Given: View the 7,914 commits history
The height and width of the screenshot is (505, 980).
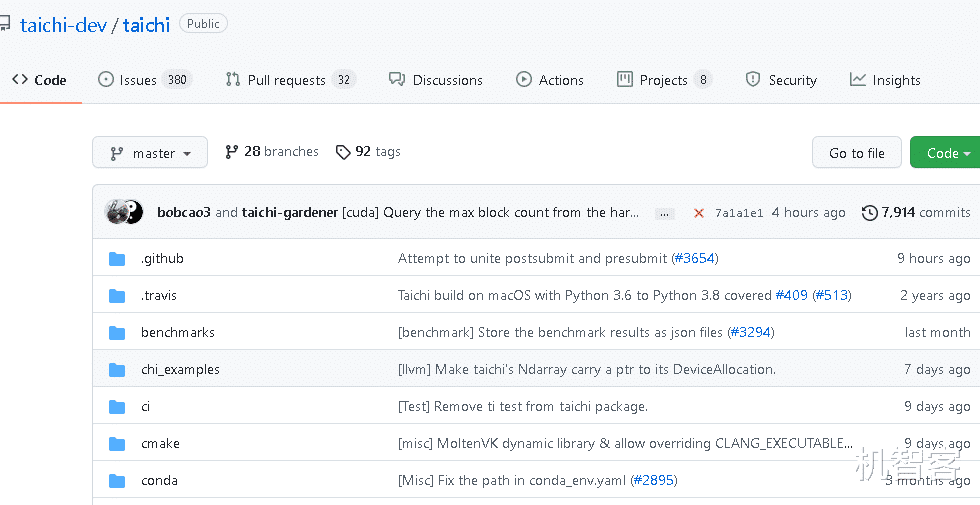Looking at the screenshot, I should click(x=925, y=213).
